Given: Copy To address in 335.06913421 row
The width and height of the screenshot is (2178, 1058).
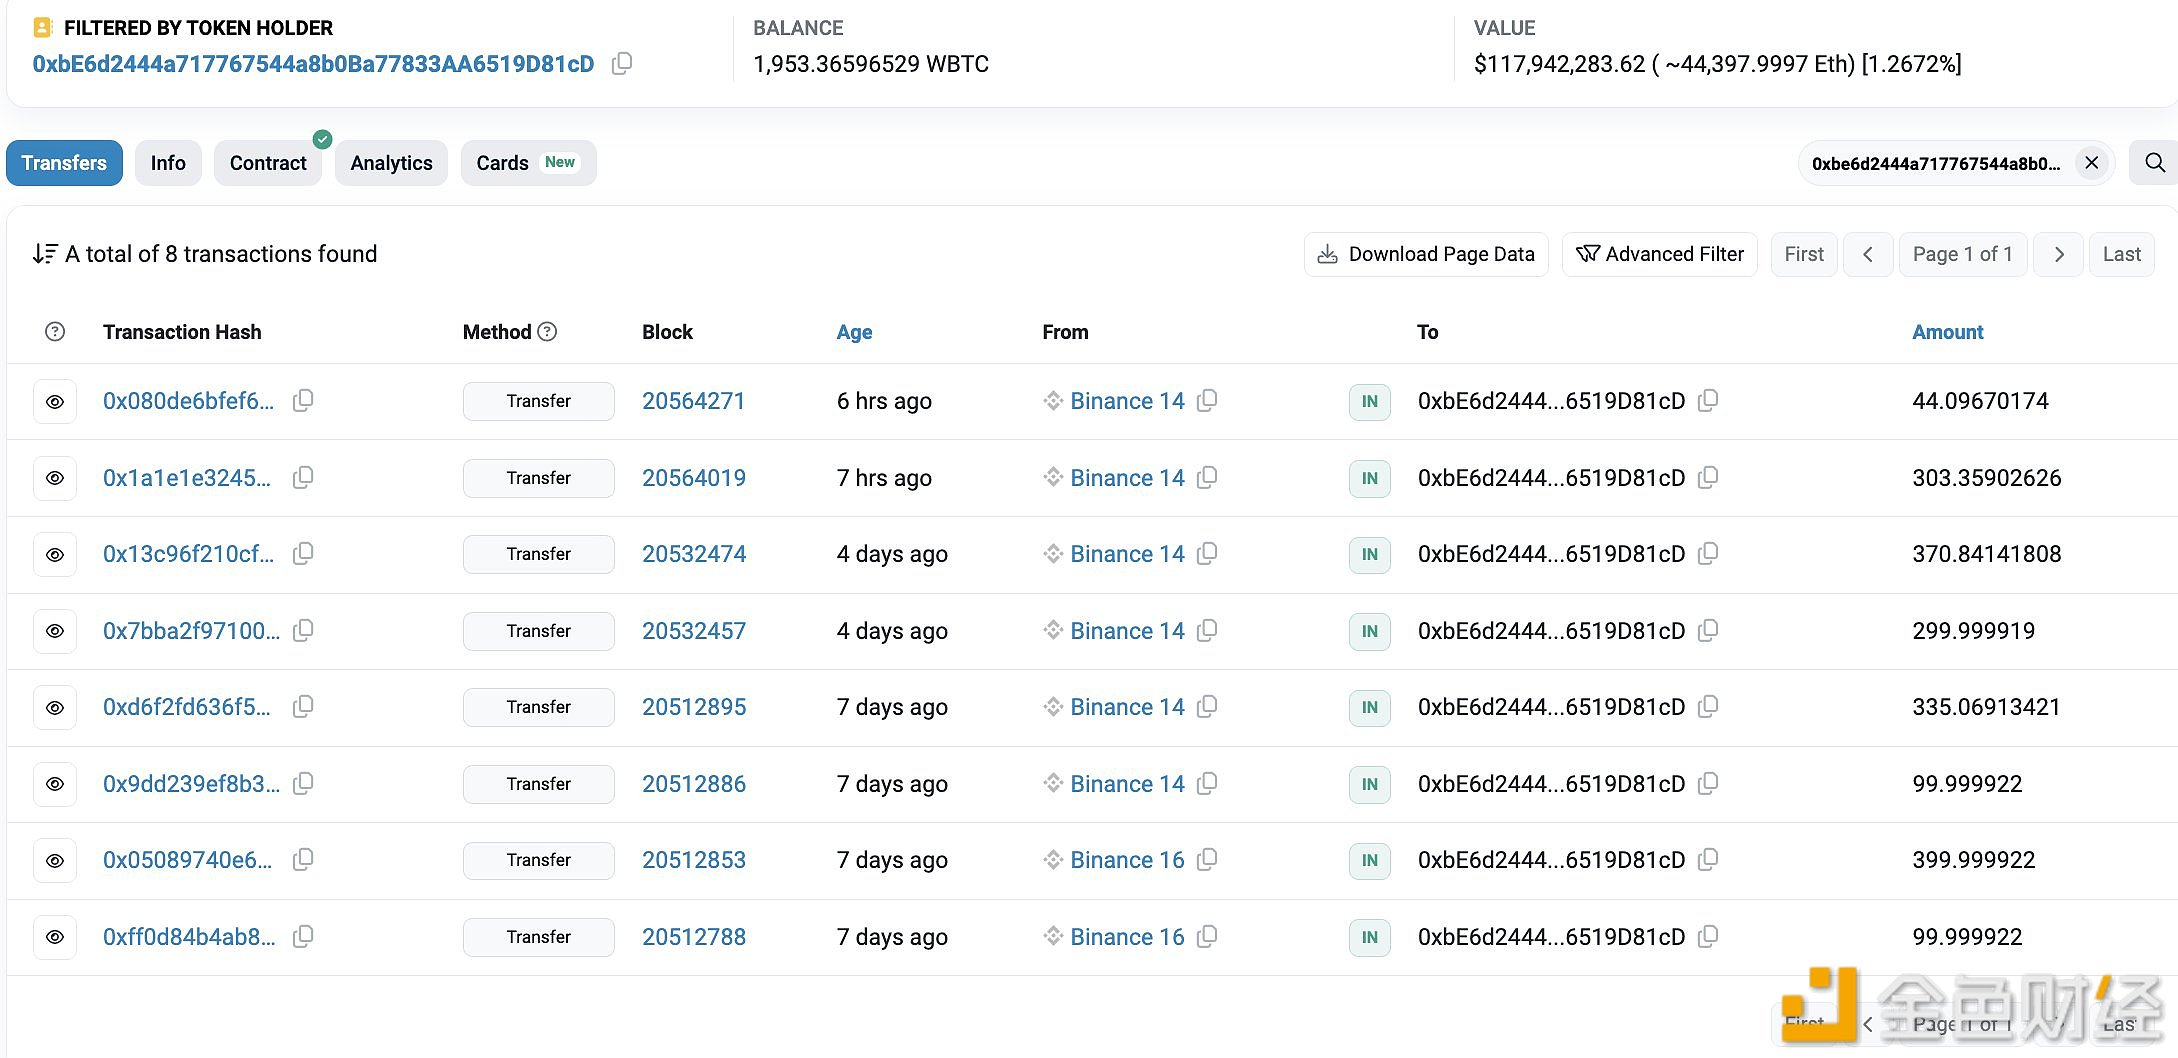Looking at the screenshot, I should click(x=1708, y=707).
